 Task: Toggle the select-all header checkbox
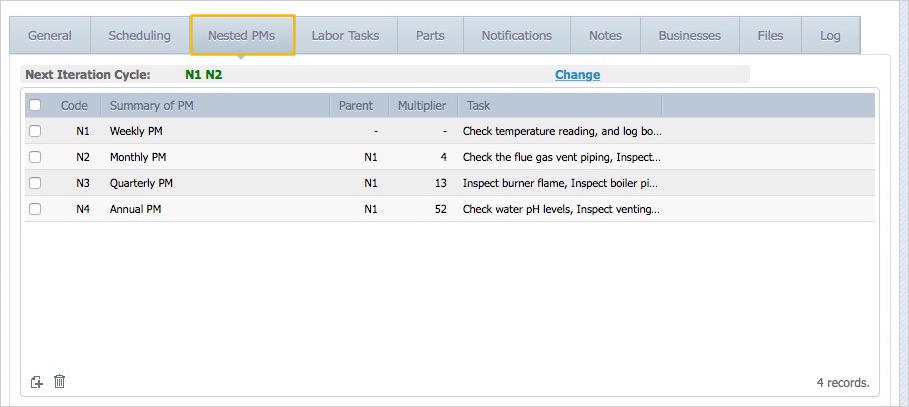pyautogui.click(x=36, y=105)
